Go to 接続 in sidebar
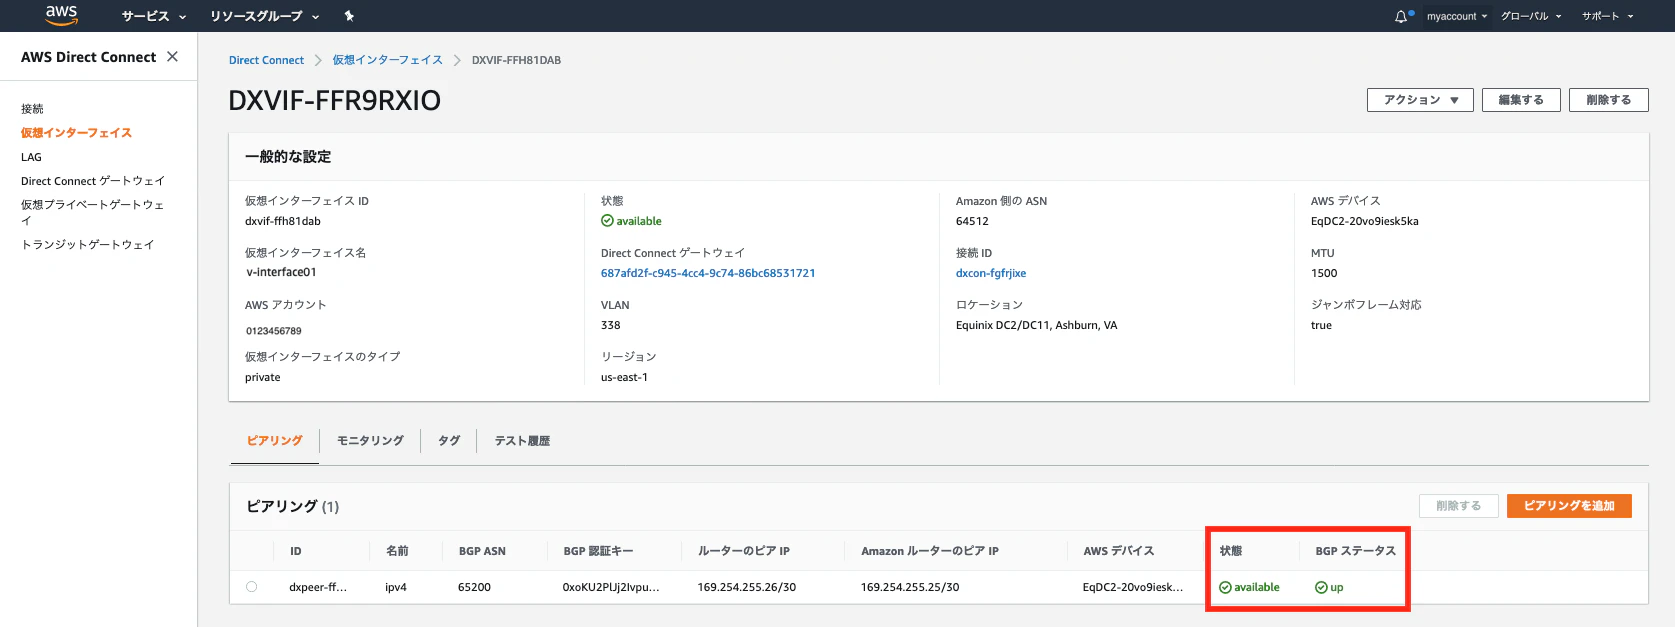The height and width of the screenshot is (627, 1675). click(x=32, y=109)
